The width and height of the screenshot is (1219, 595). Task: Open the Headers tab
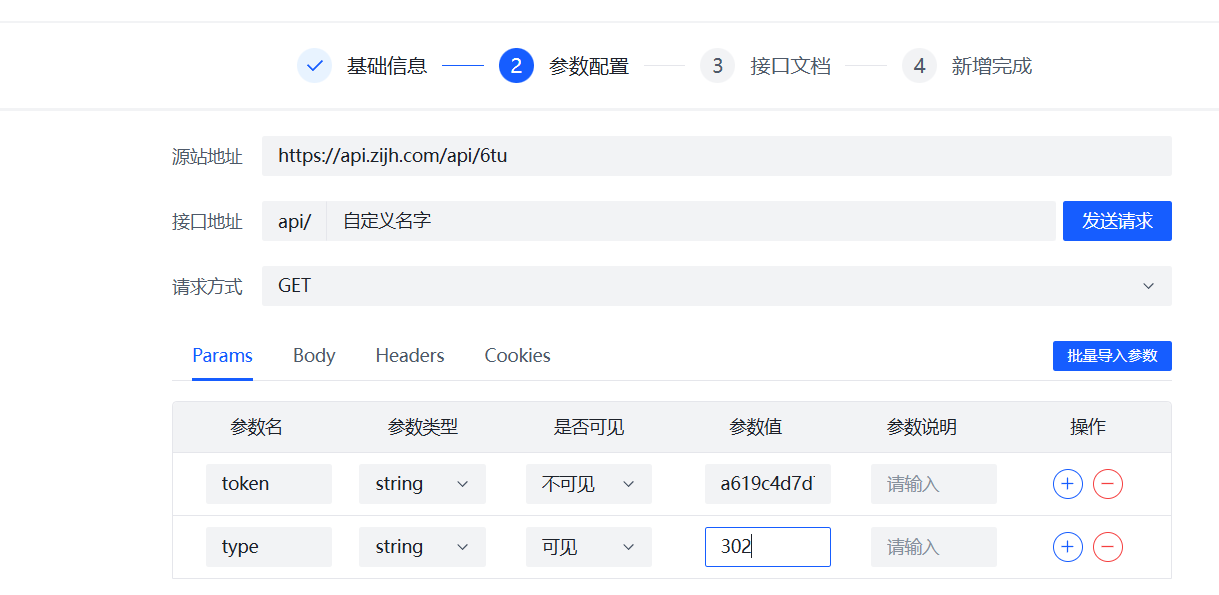[x=409, y=355]
